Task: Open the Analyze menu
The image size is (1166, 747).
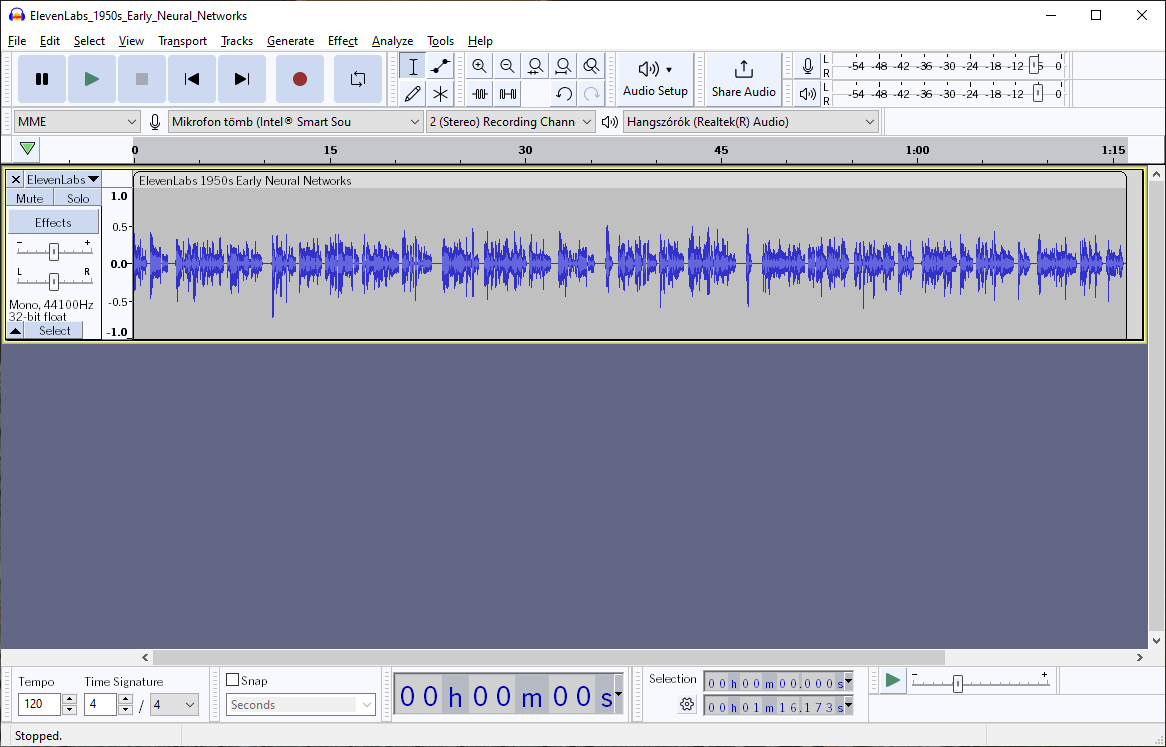Action: tap(392, 41)
